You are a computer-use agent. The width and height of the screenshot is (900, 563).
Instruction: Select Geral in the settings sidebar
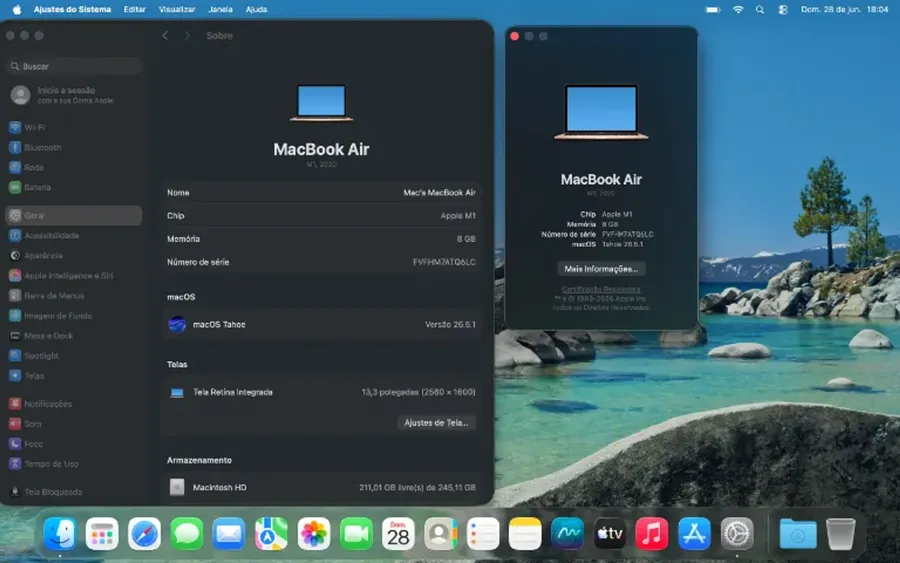pyautogui.click(x=73, y=215)
